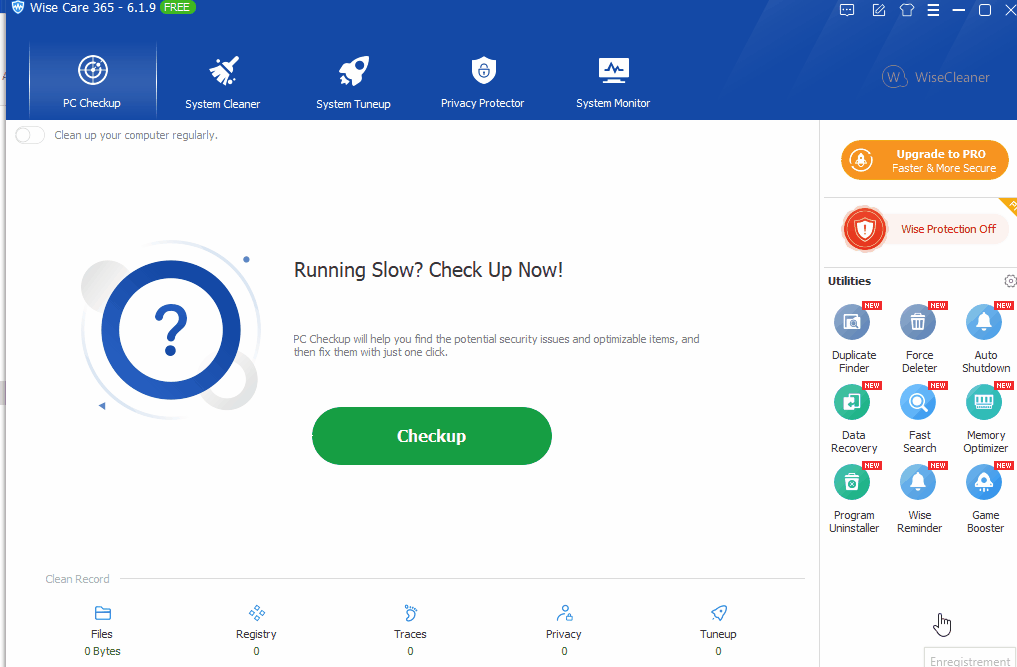Launch Program Uninstaller utility
This screenshot has width=1017, height=667.
coord(854,499)
